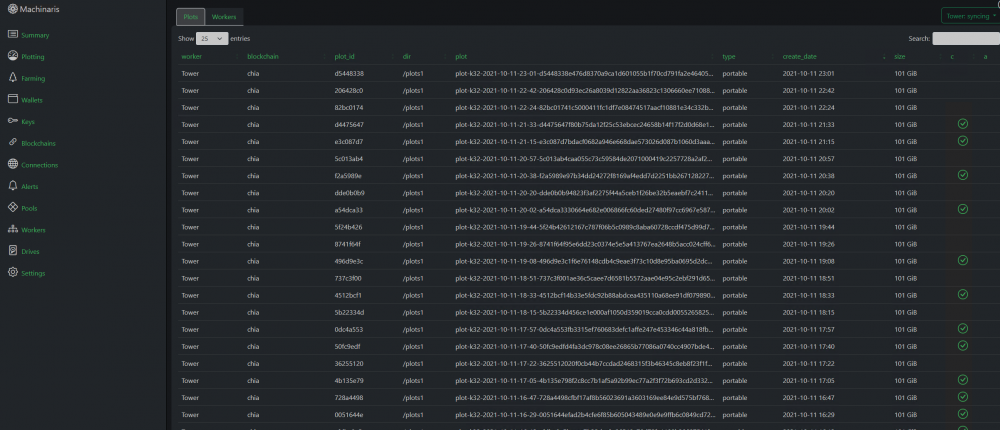This screenshot has width=1000, height=430.
Task: Click check icon for plot a54dca33
Action: tap(962, 209)
